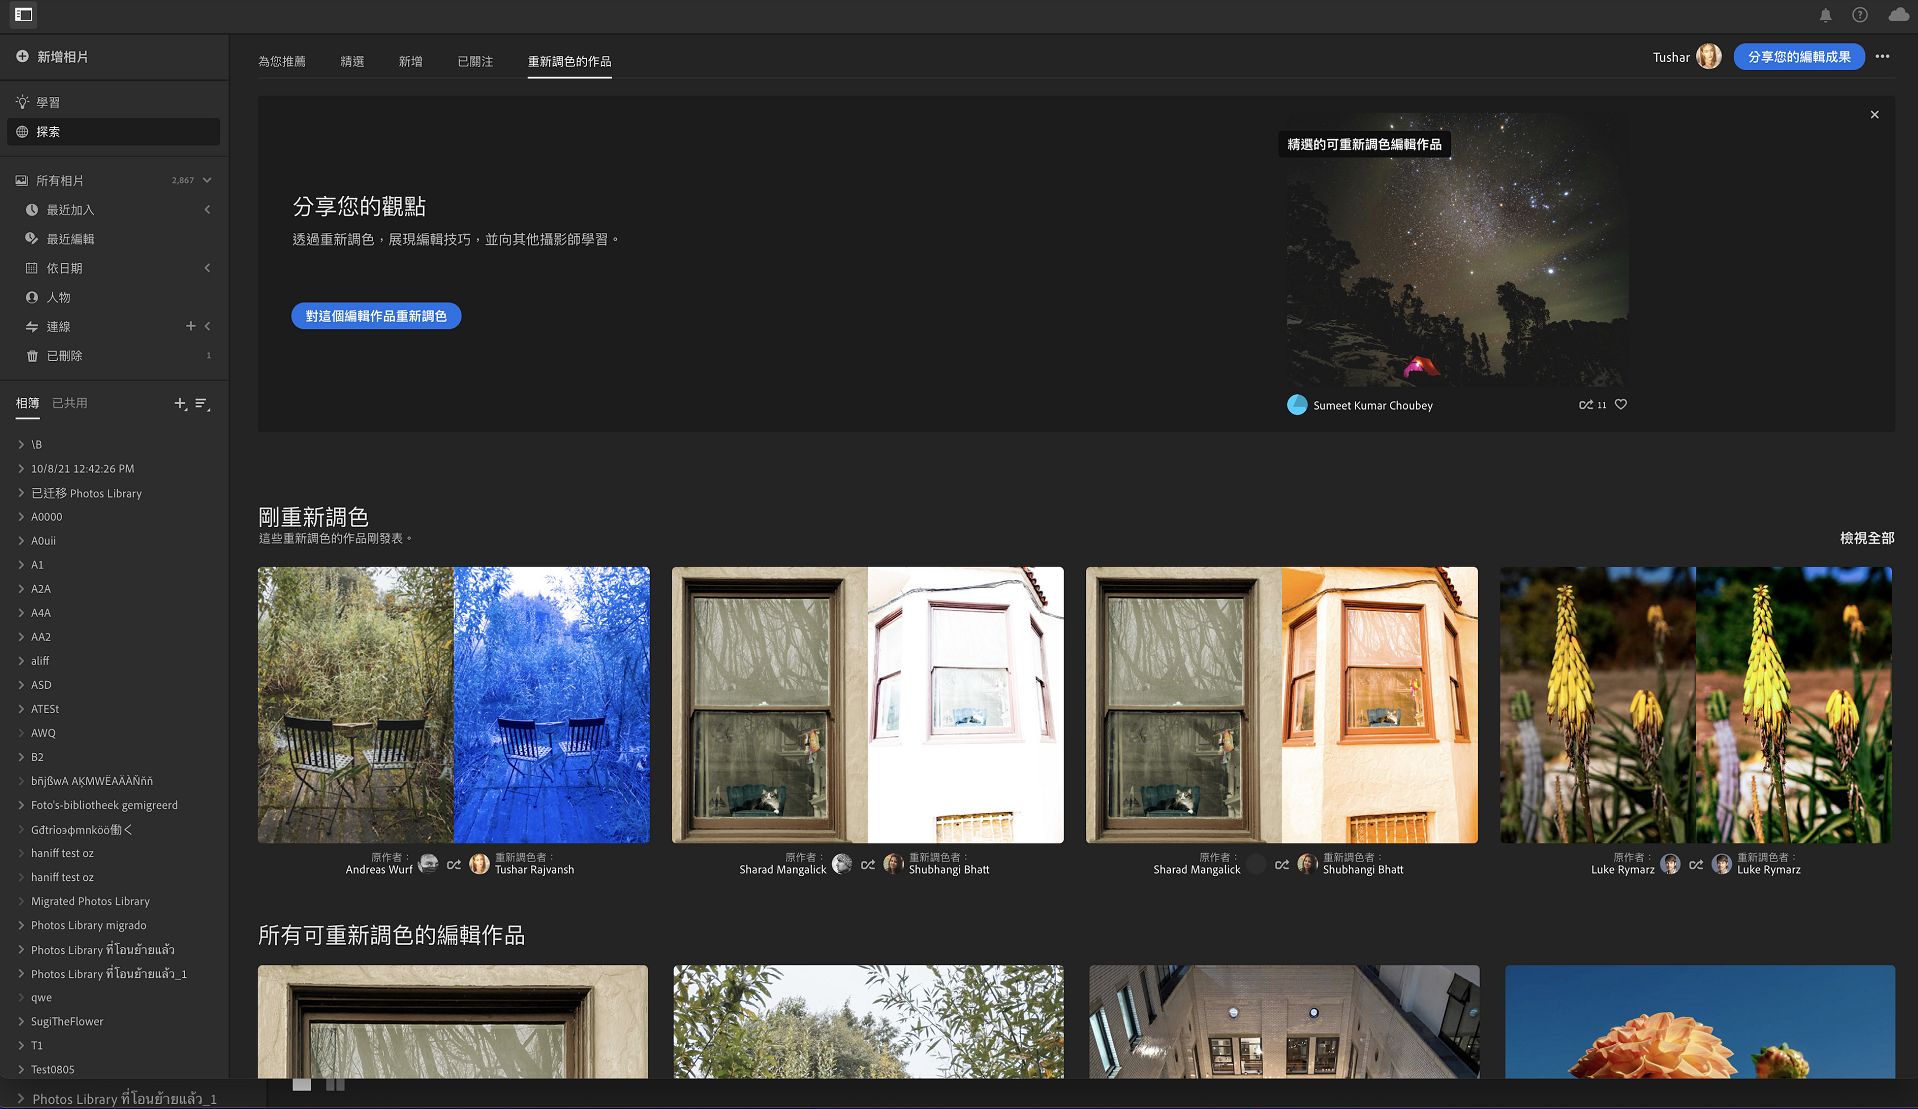
Task: Select the AWQ album
Action: [43, 733]
